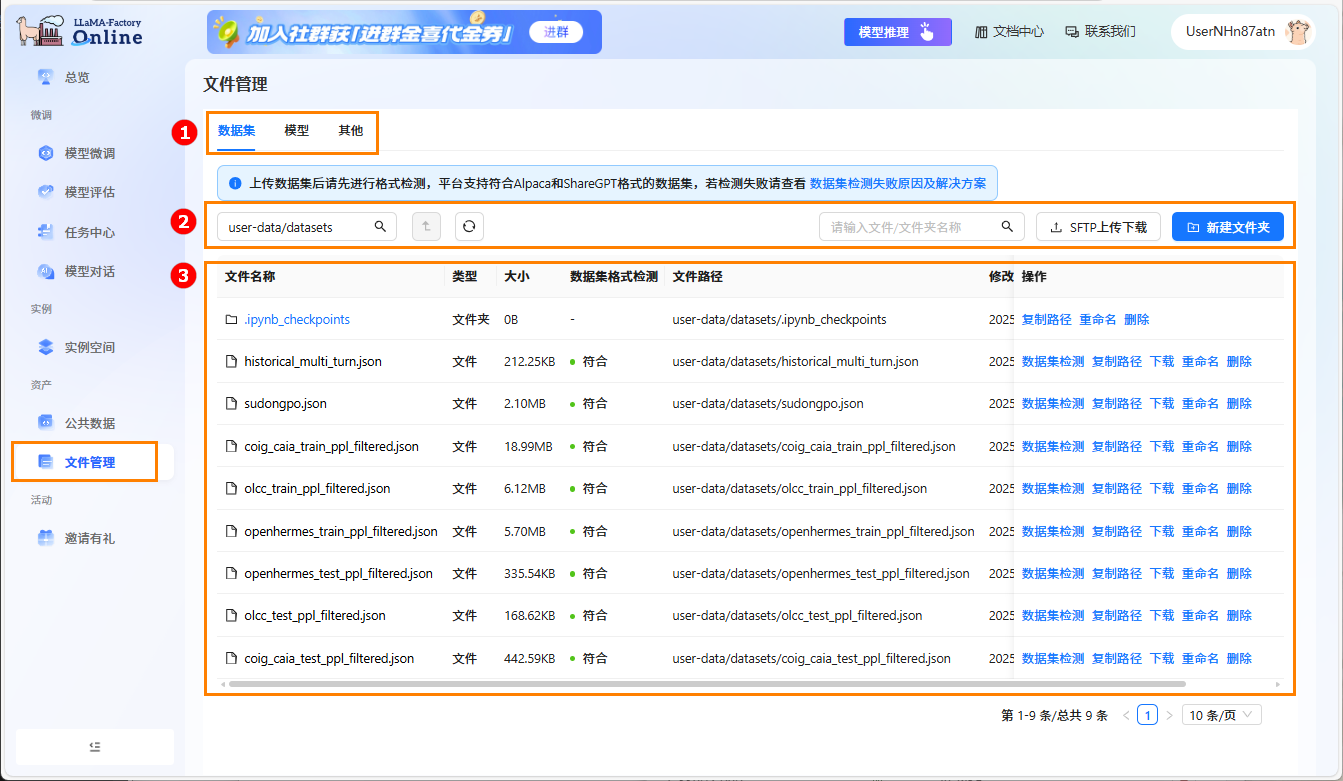Open the 实例空间 page
The width and height of the screenshot is (1343, 781).
pyautogui.click(x=83, y=346)
